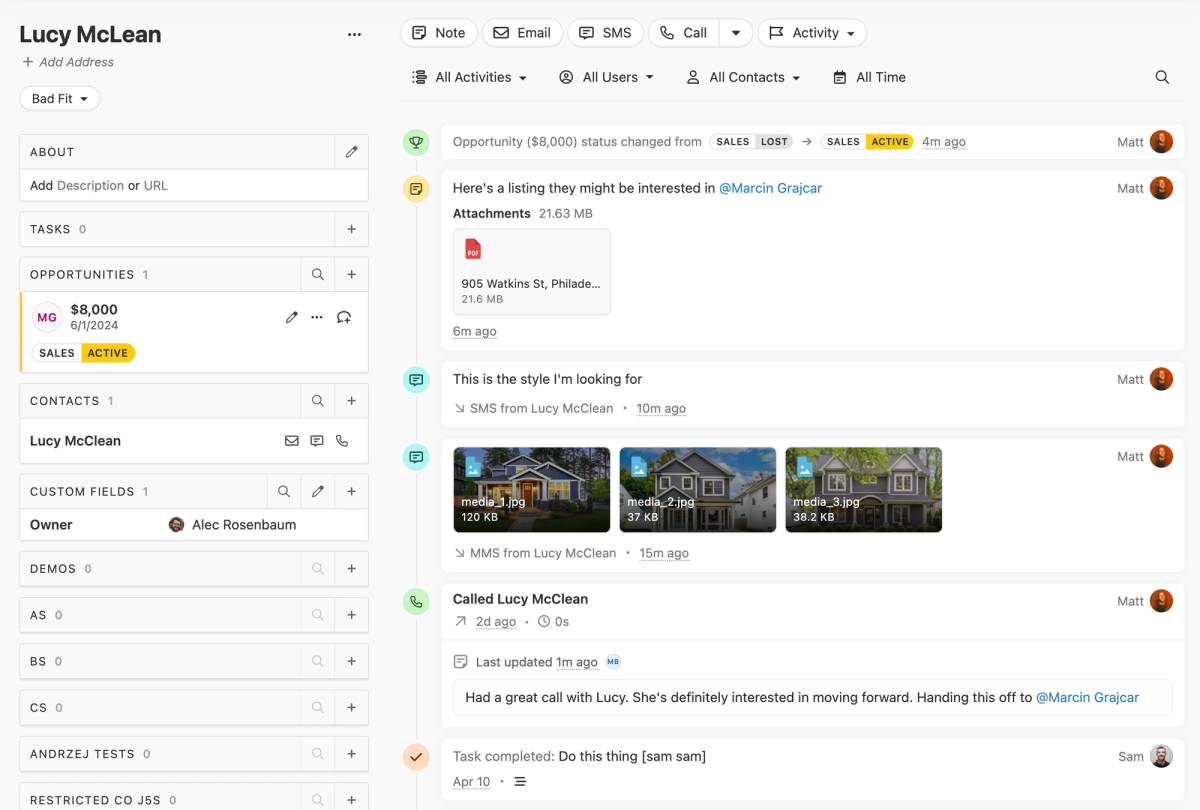
Task: Click the comment icon on the $8,000 opportunity
Action: click(x=343, y=317)
